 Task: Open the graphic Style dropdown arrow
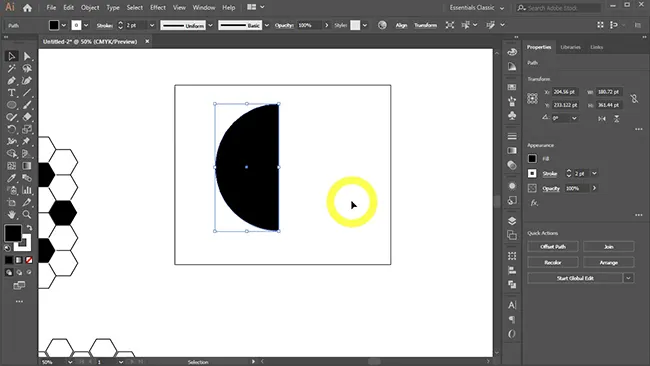[365, 25]
